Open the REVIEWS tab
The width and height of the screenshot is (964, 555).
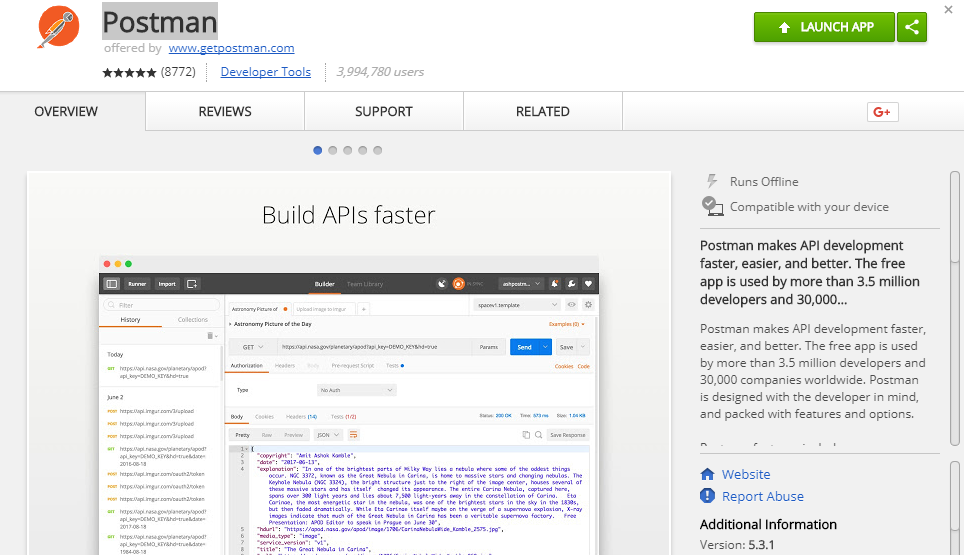[225, 111]
